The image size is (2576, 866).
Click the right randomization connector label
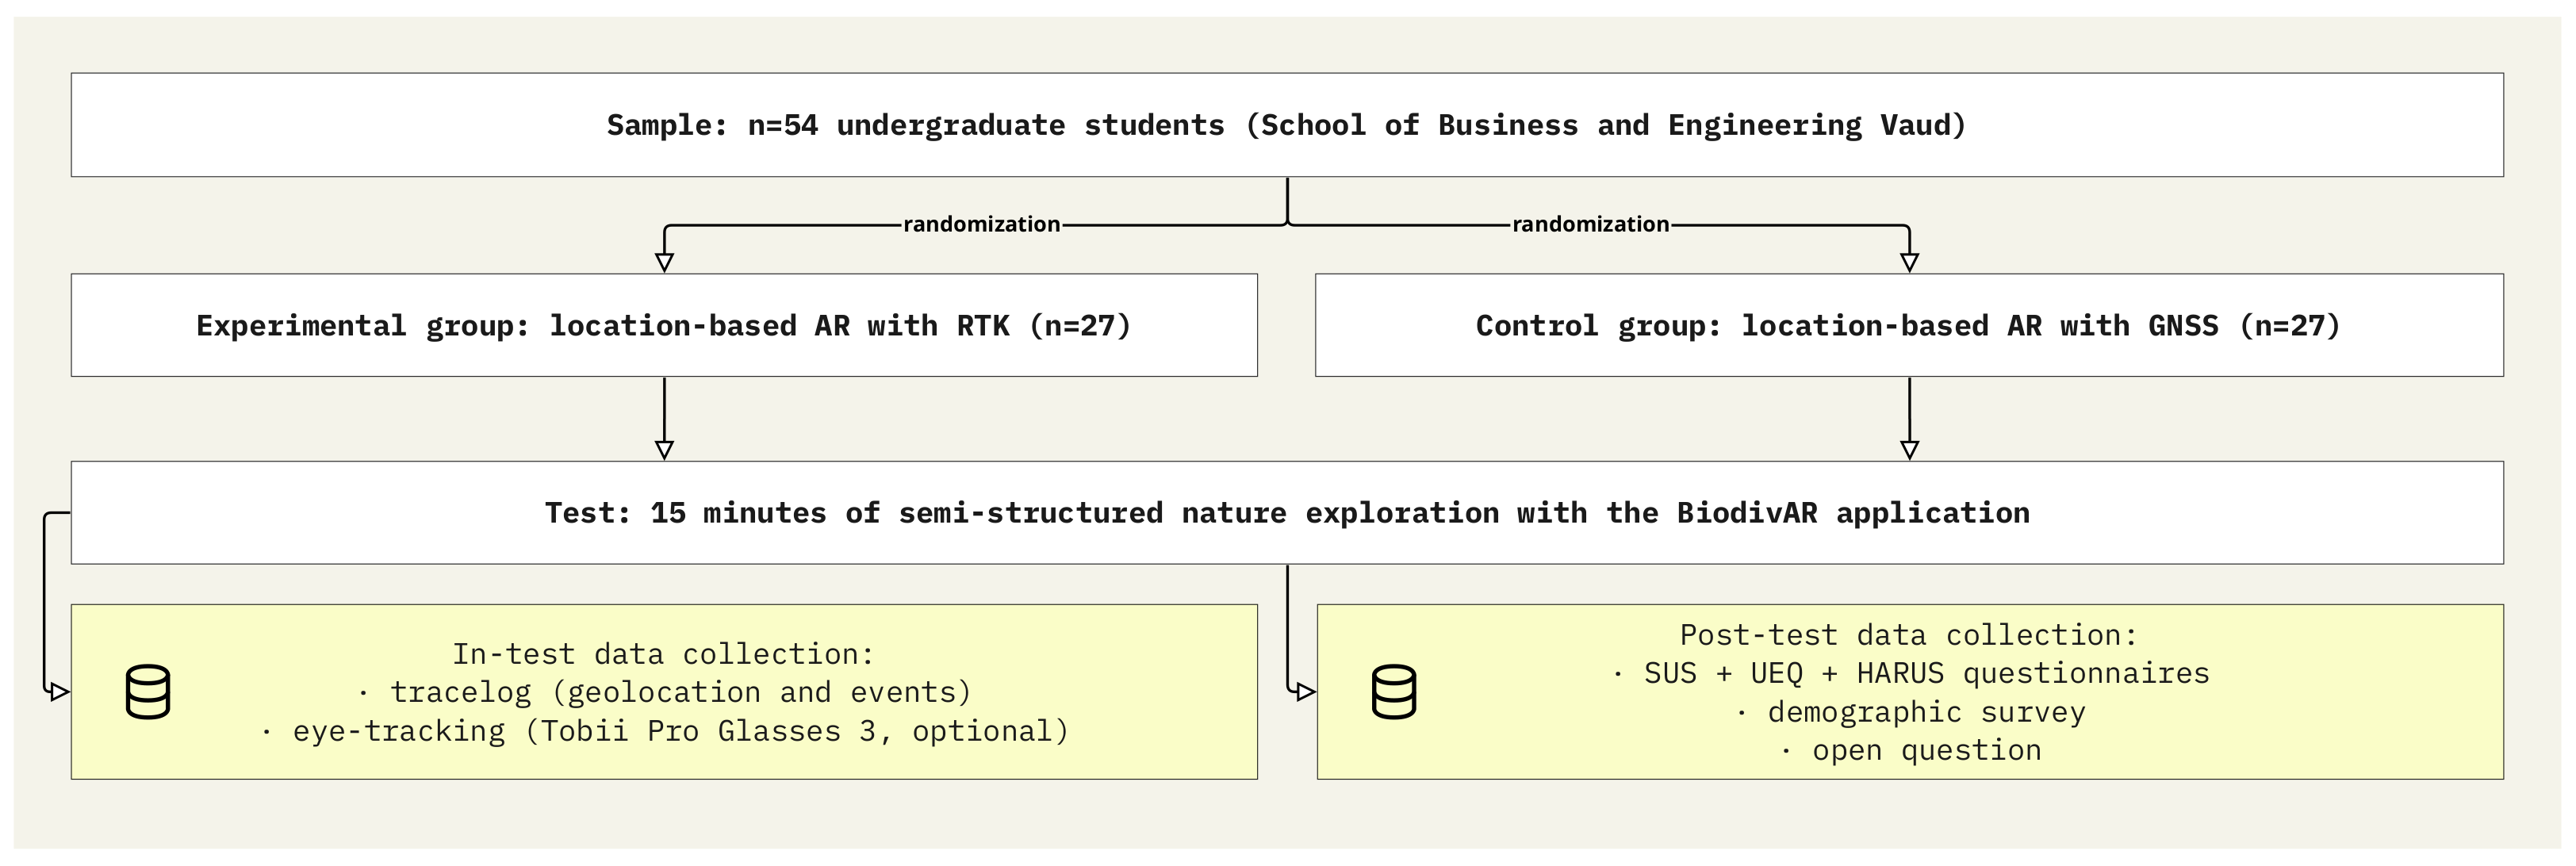pyautogui.click(x=1590, y=224)
